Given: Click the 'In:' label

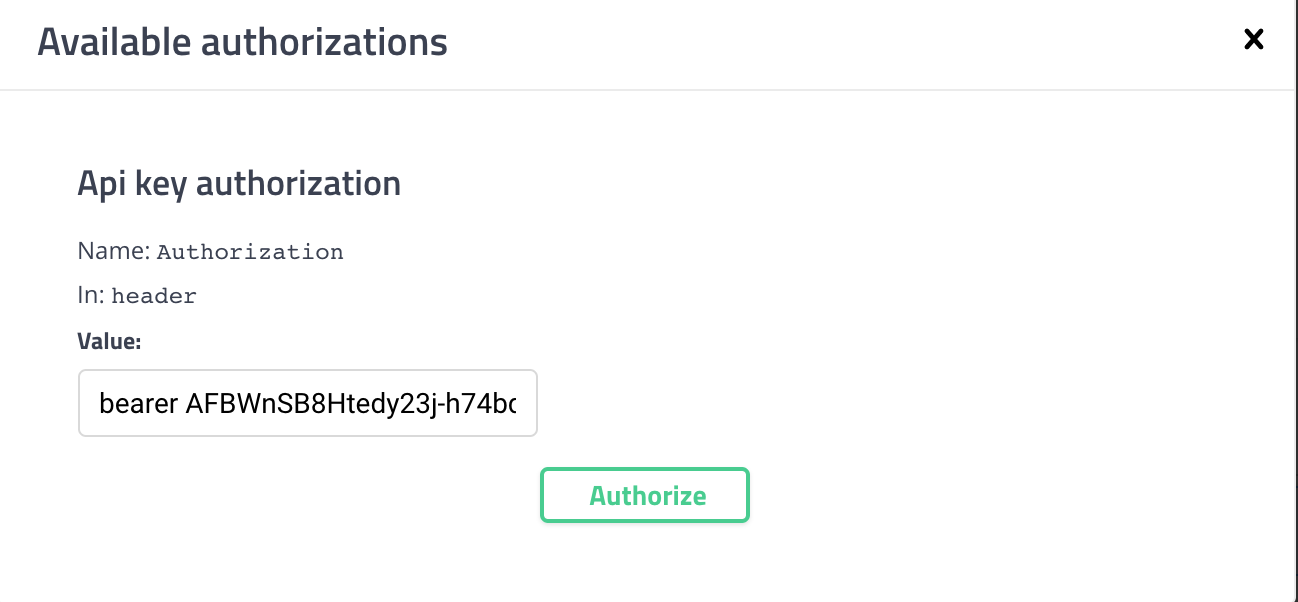Looking at the screenshot, I should tap(91, 295).
